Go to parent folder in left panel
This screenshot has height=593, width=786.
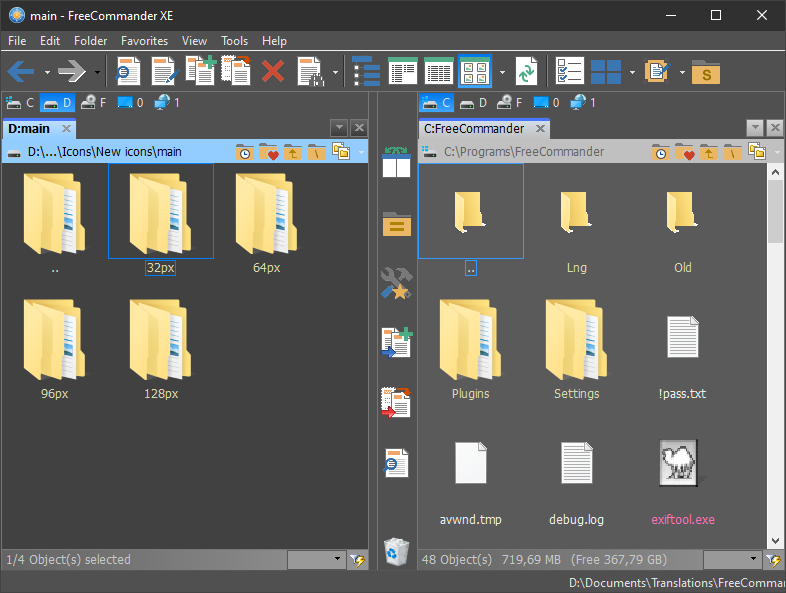coord(293,151)
